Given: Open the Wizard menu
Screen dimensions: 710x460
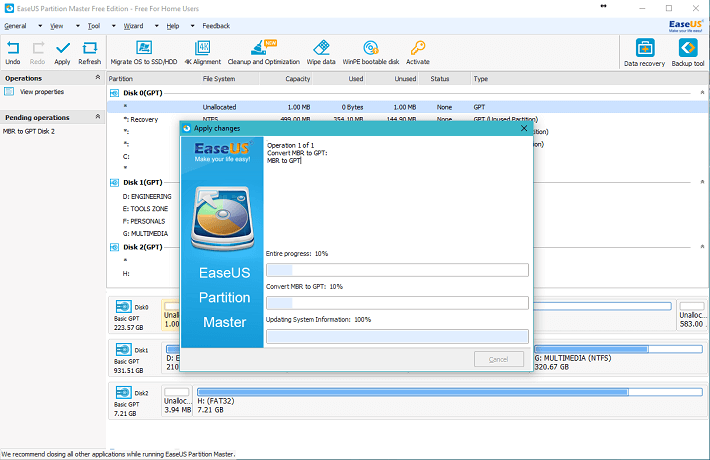Looking at the screenshot, I should tap(134, 26).
